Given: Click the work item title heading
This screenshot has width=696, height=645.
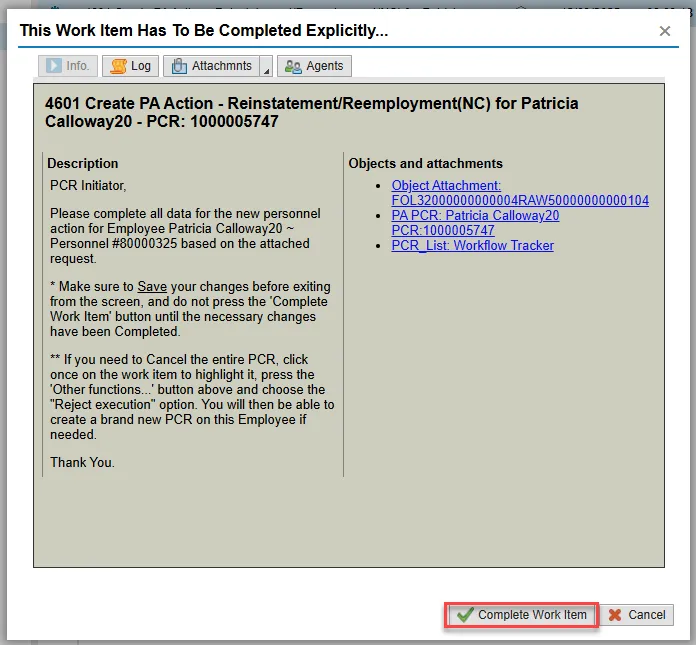Looking at the screenshot, I should [311, 112].
